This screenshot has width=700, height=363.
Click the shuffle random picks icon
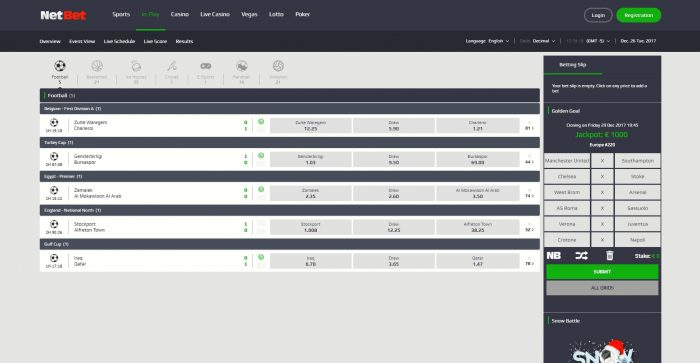point(581,255)
